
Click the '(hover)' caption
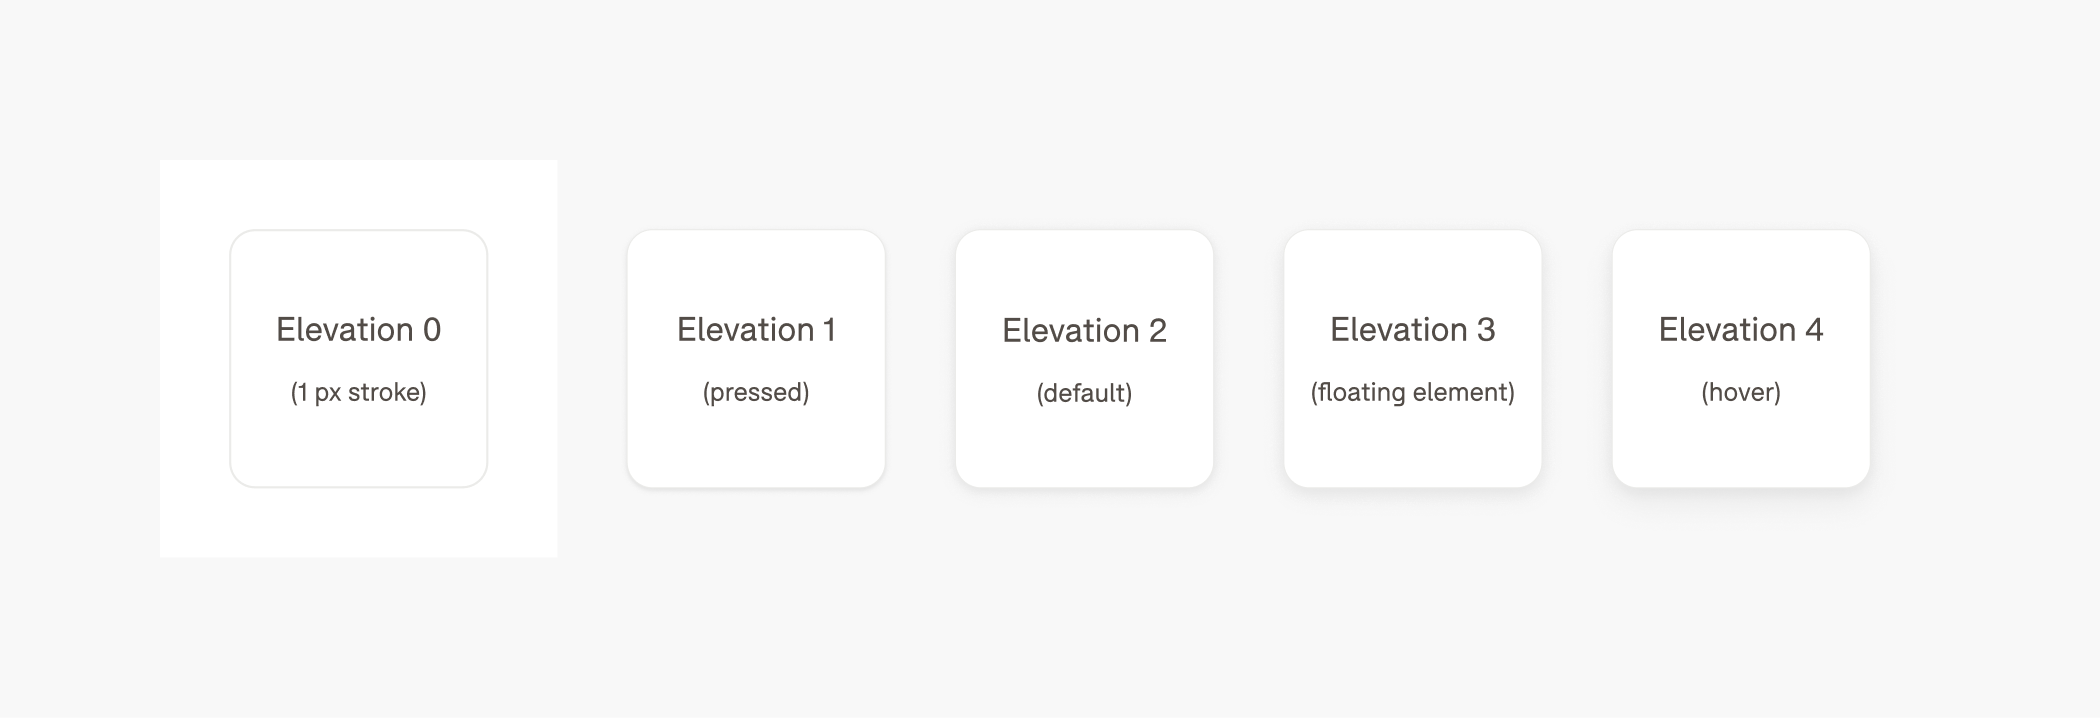tap(1741, 392)
